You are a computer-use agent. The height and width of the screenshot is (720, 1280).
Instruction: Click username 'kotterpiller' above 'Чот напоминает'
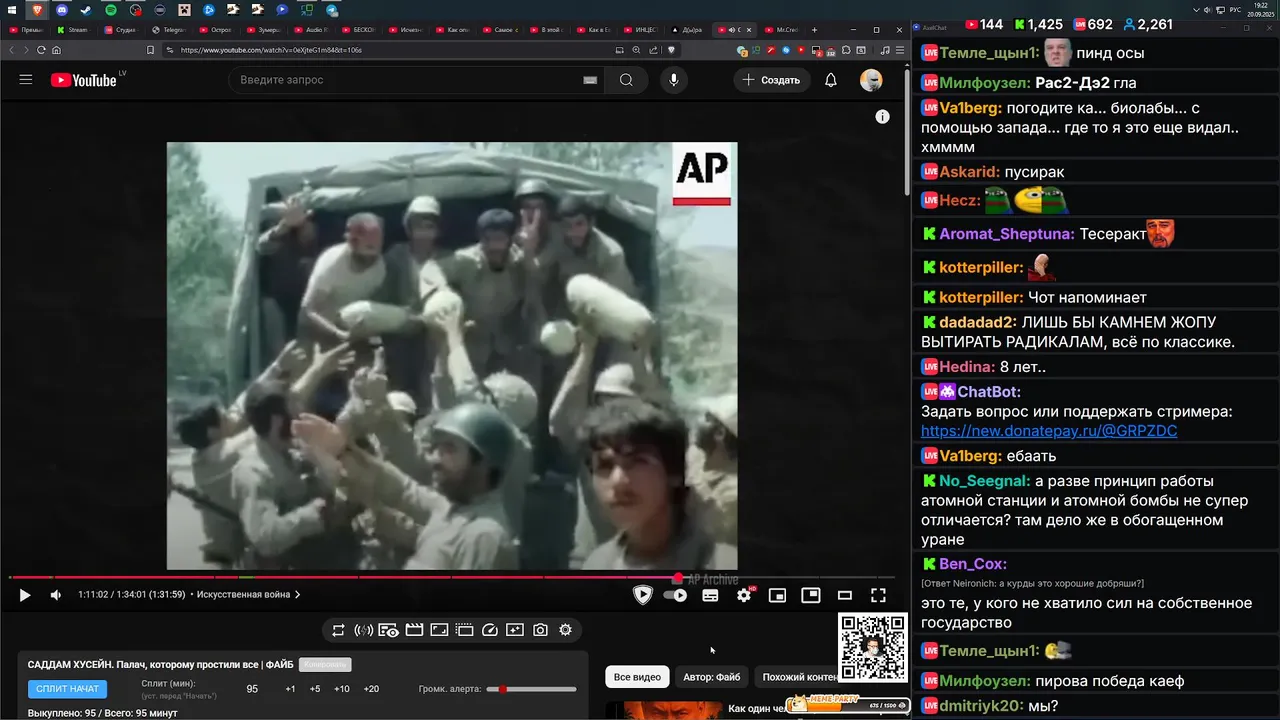[981, 297]
